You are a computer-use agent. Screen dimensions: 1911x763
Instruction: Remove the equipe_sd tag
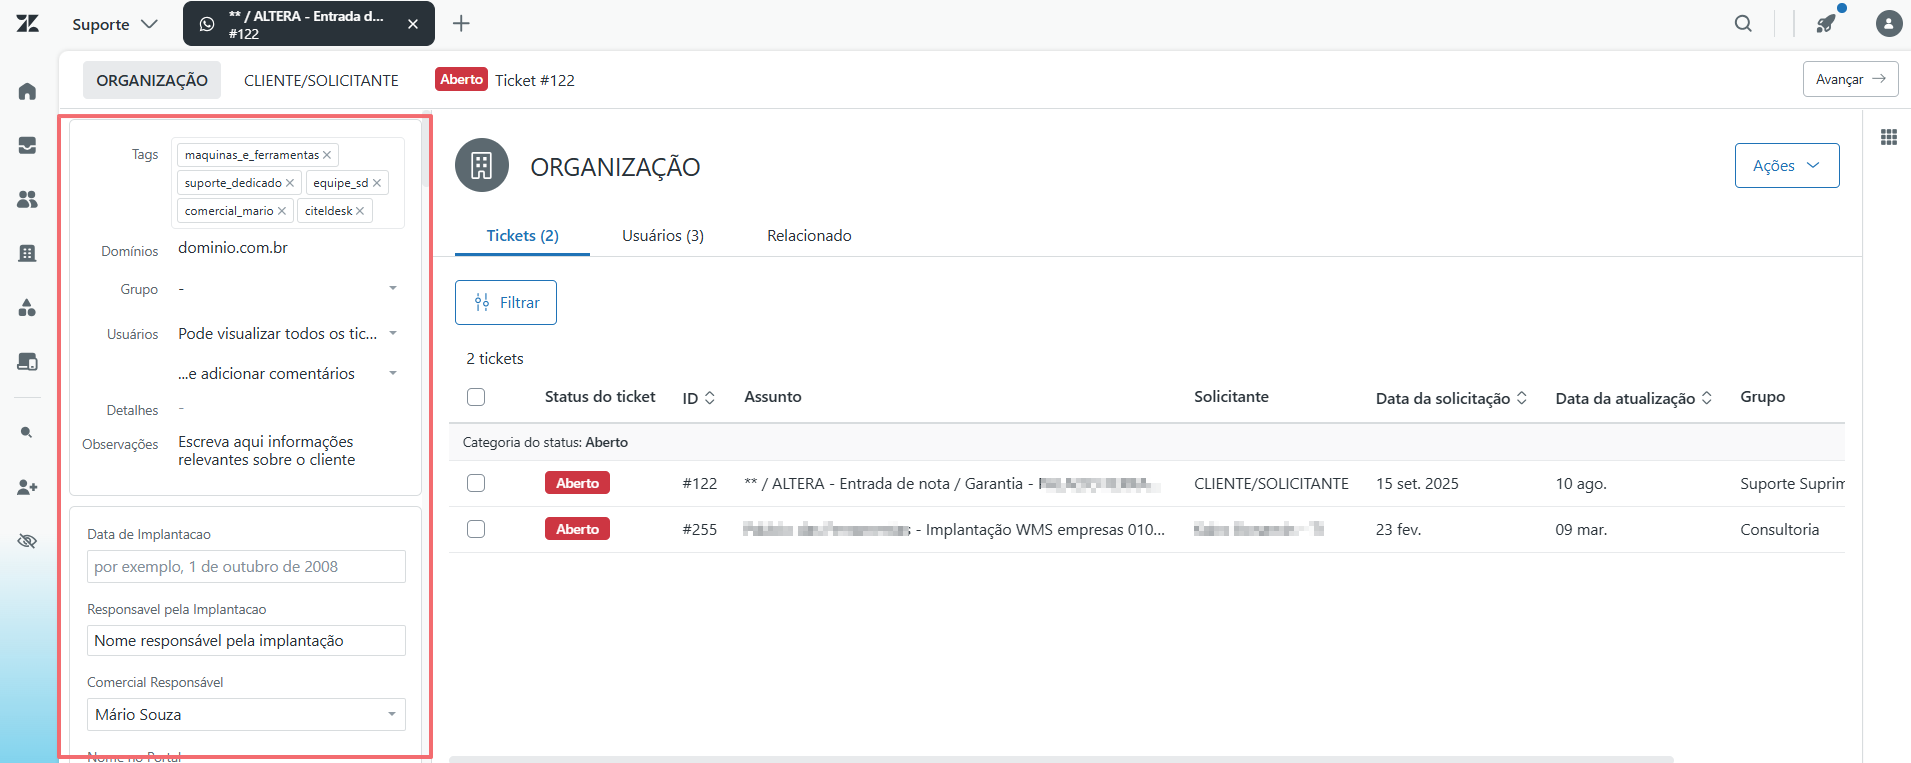(x=377, y=183)
